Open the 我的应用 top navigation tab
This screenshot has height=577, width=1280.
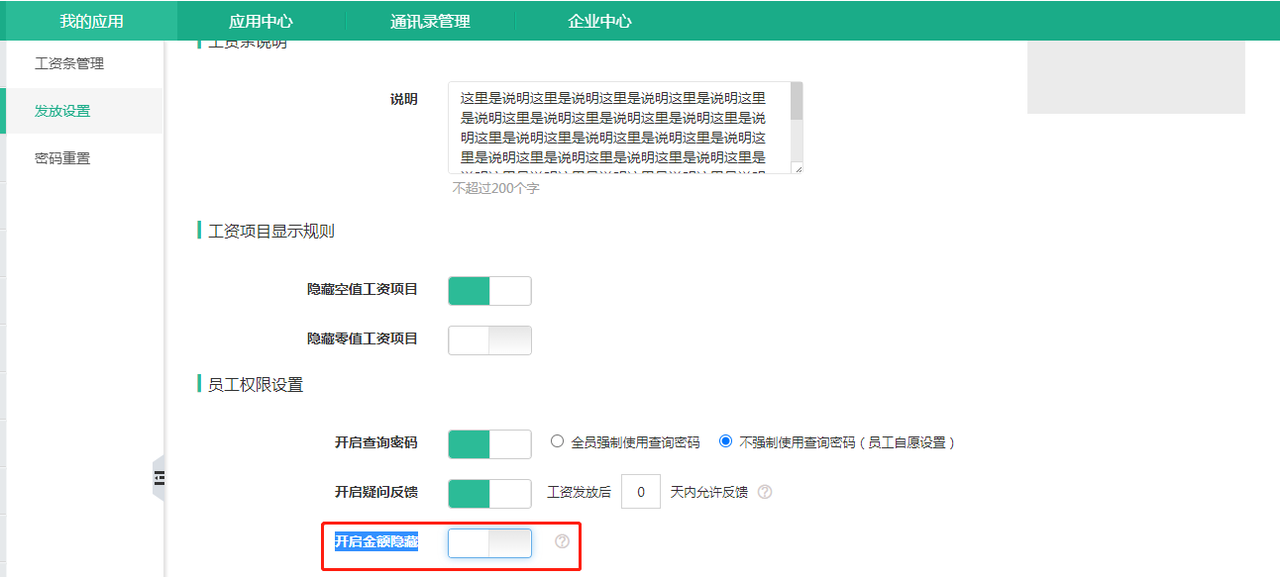pyautogui.click(x=90, y=21)
